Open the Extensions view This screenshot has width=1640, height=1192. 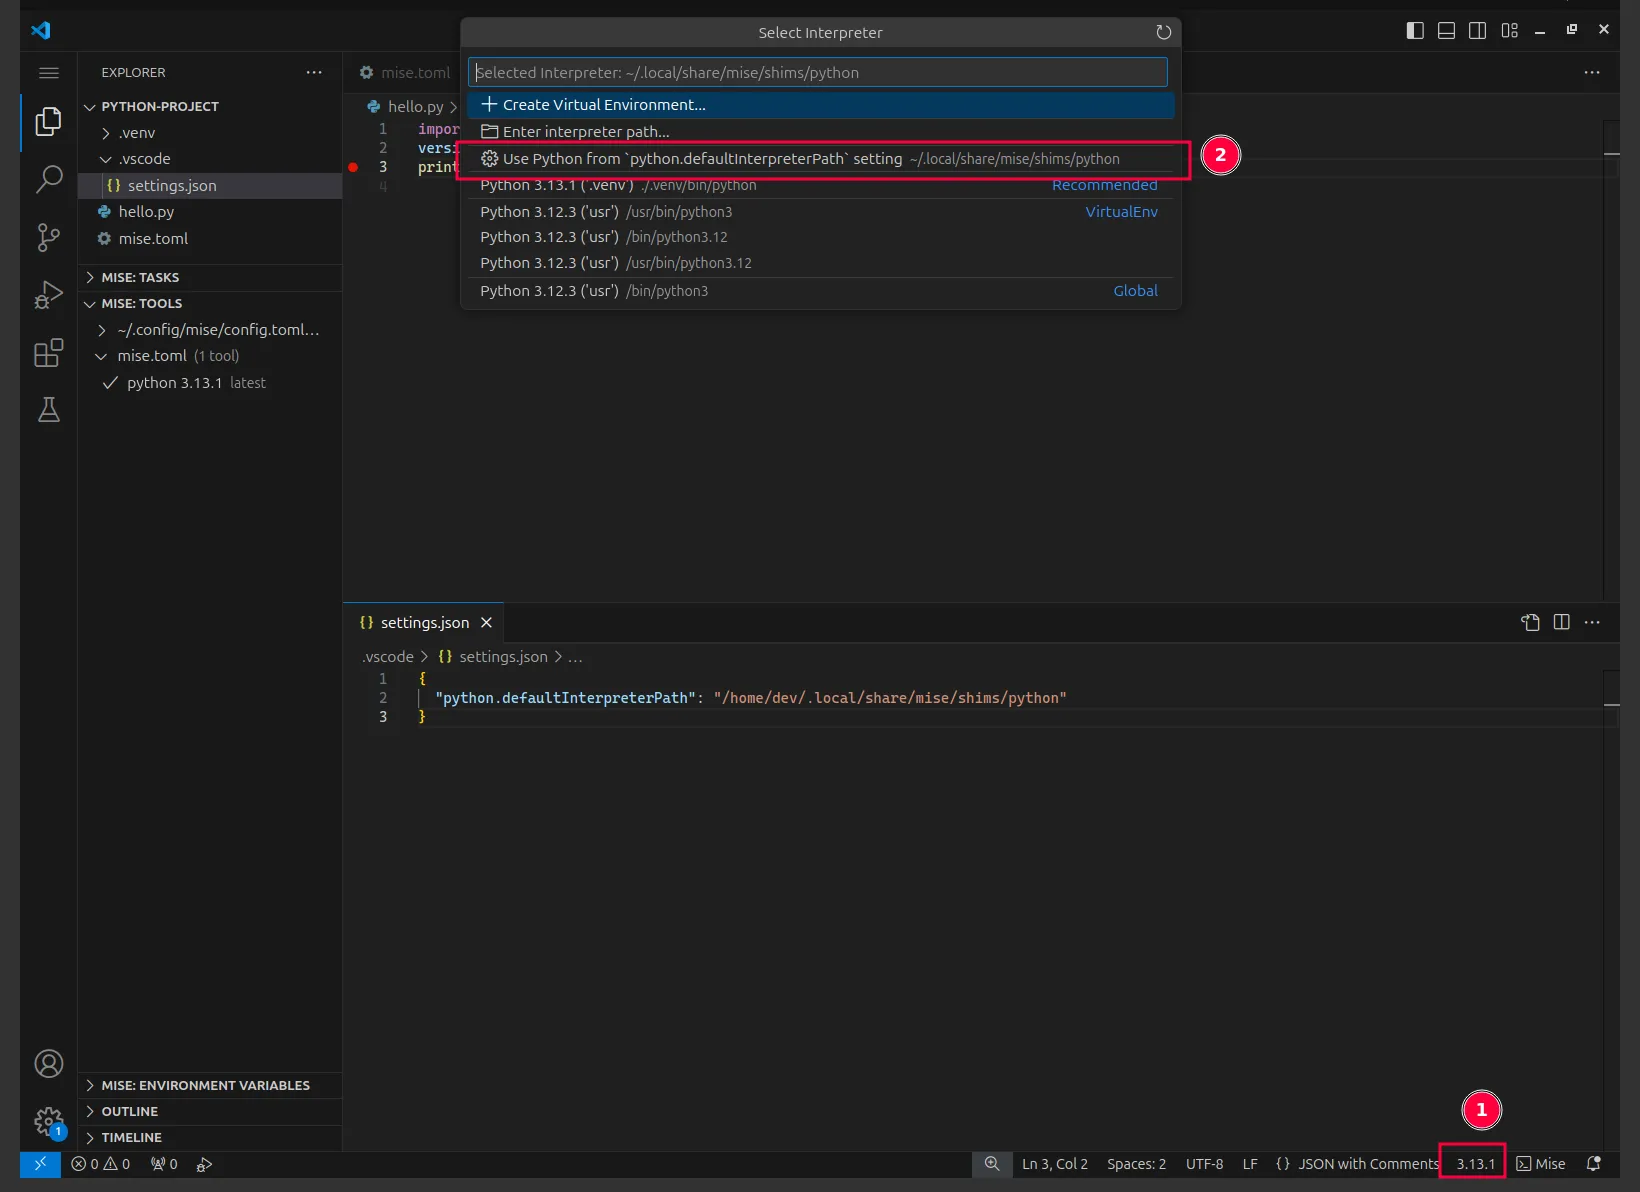(48, 353)
